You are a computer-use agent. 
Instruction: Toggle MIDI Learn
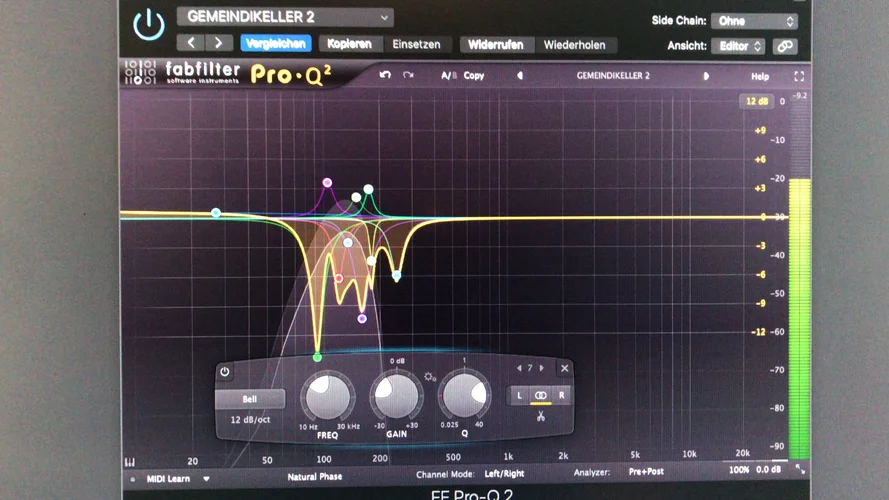pyautogui.click(x=168, y=479)
